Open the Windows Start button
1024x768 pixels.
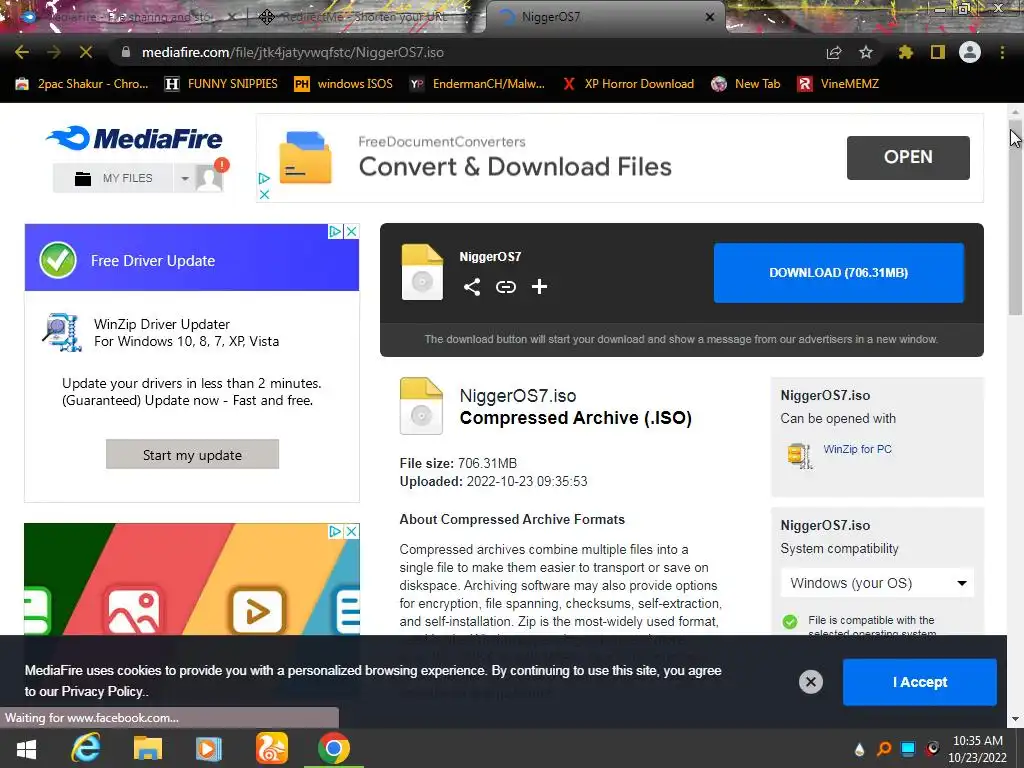(x=26, y=749)
